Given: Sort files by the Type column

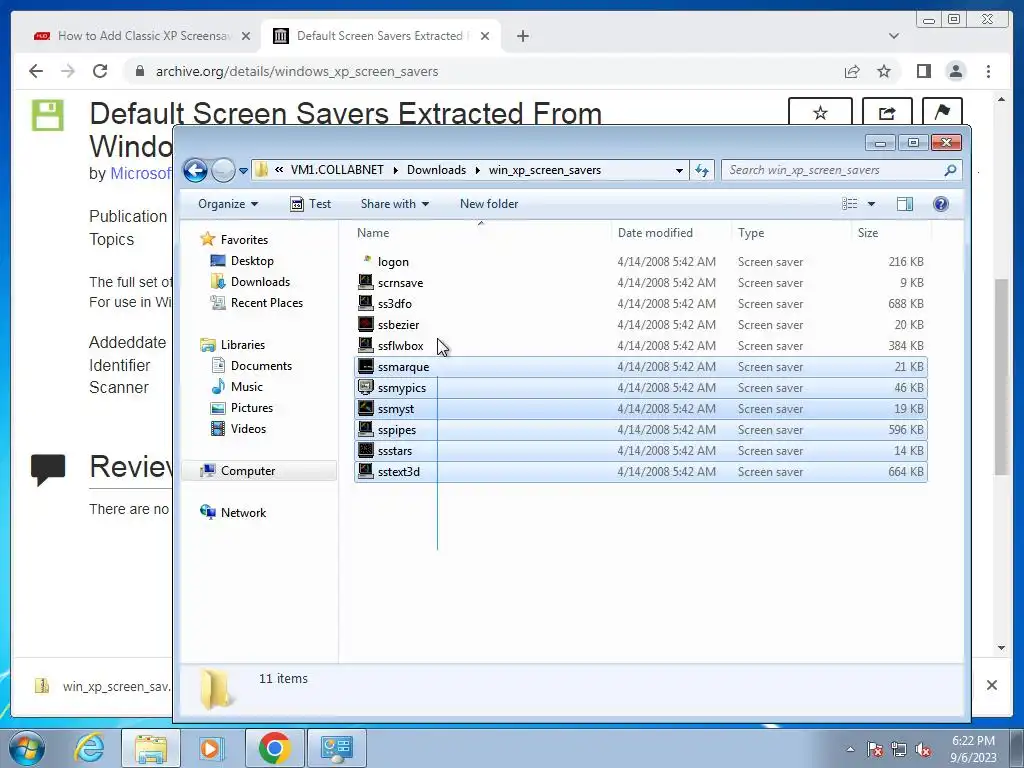Looking at the screenshot, I should pos(751,232).
